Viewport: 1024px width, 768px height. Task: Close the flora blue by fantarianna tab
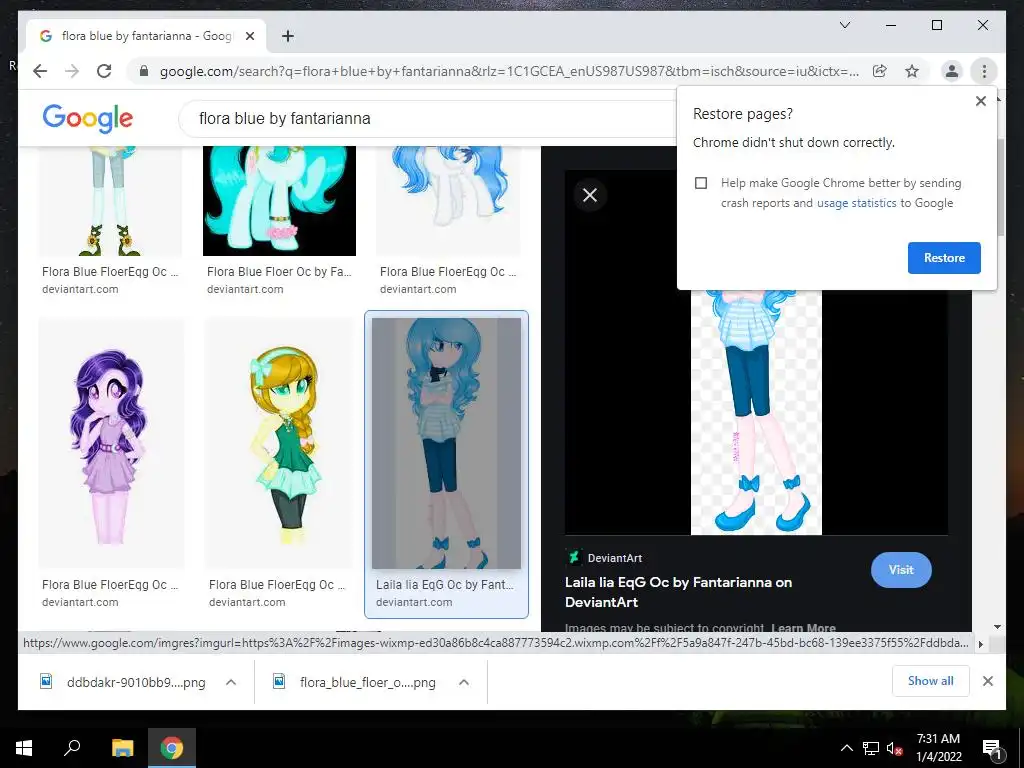(x=249, y=36)
